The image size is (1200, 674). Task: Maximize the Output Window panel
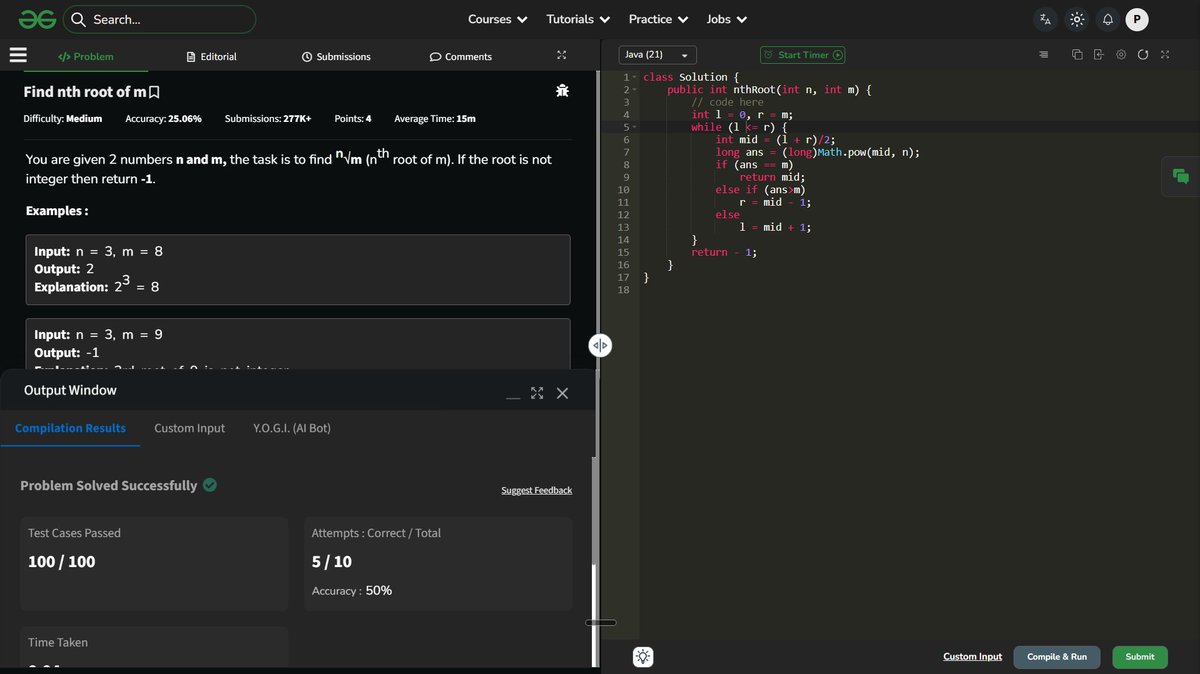[537, 393]
